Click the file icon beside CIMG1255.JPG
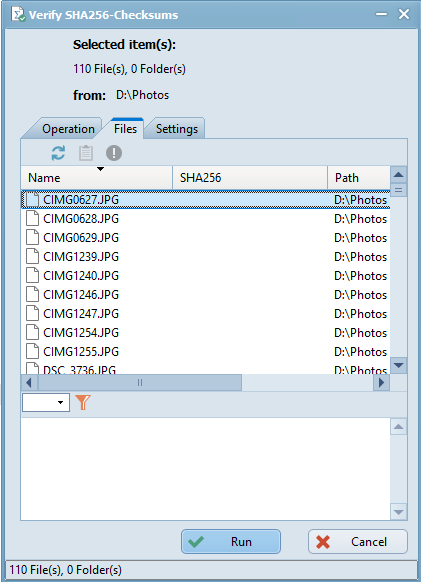Screen dimensions: 421x582 tap(33, 352)
